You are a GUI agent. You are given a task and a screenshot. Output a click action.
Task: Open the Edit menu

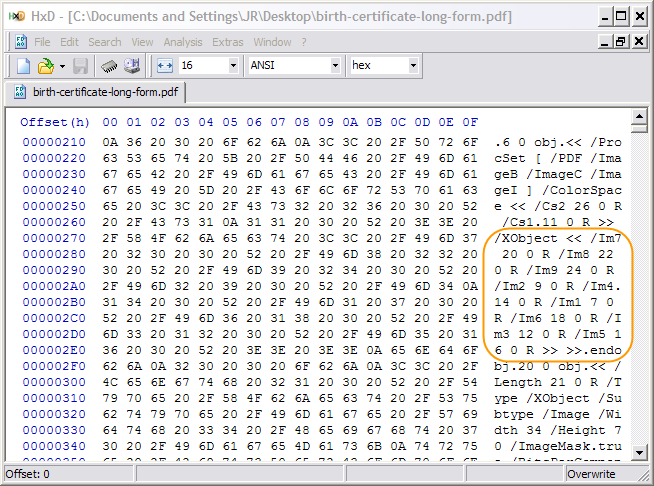[x=69, y=42]
